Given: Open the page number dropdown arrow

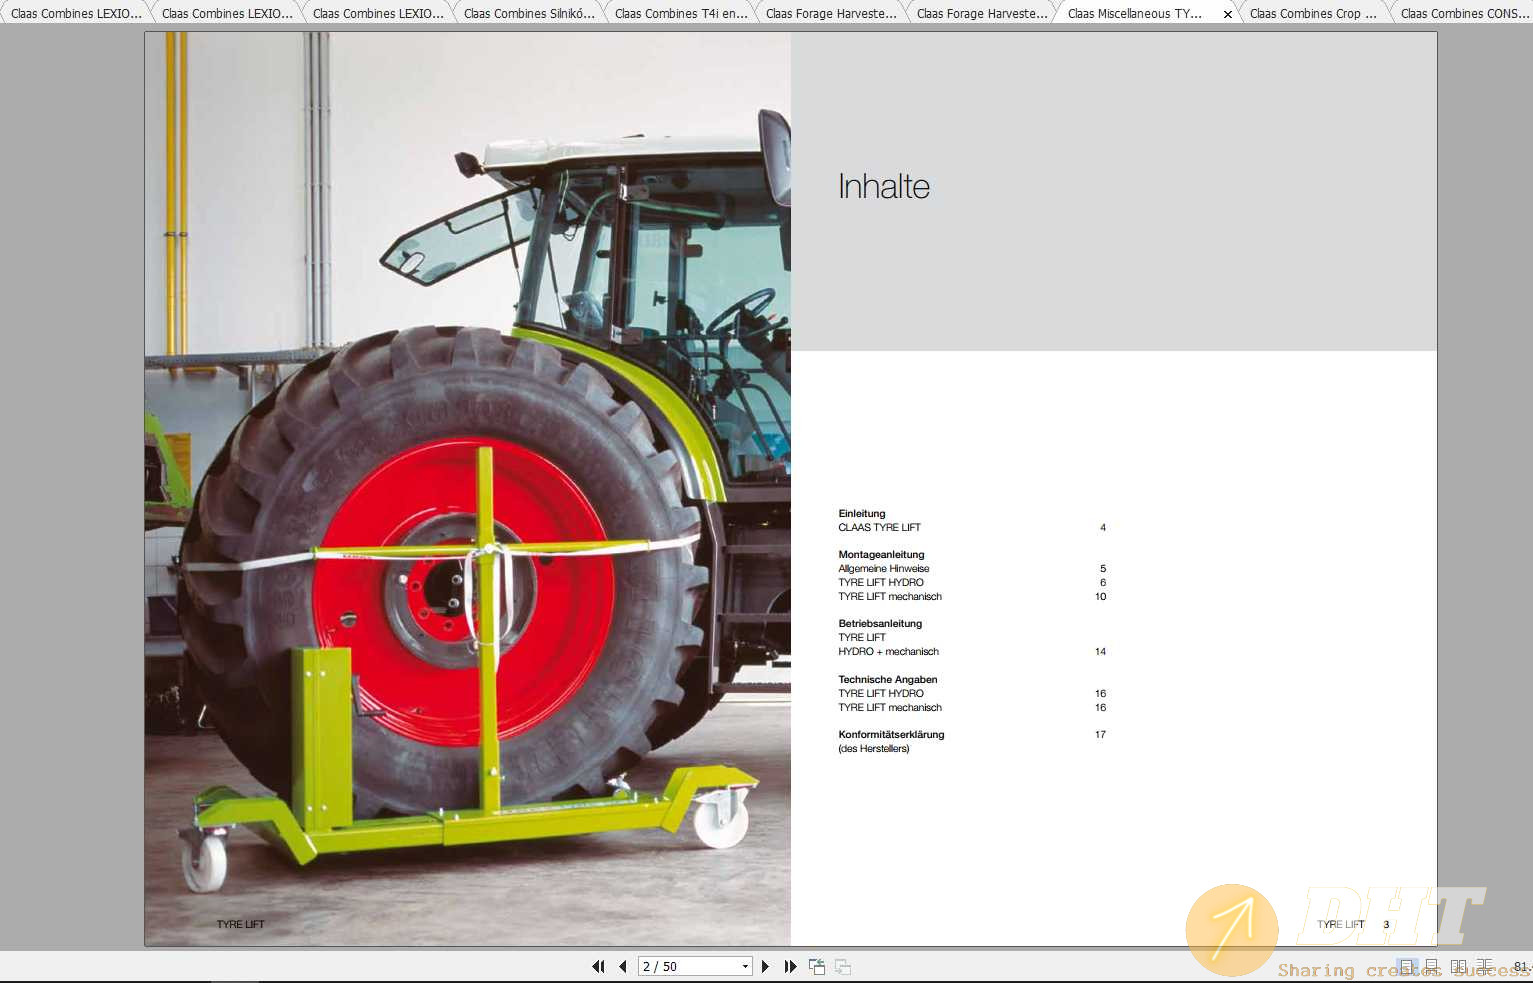Looking at the screenshot, I should (745, 966).
